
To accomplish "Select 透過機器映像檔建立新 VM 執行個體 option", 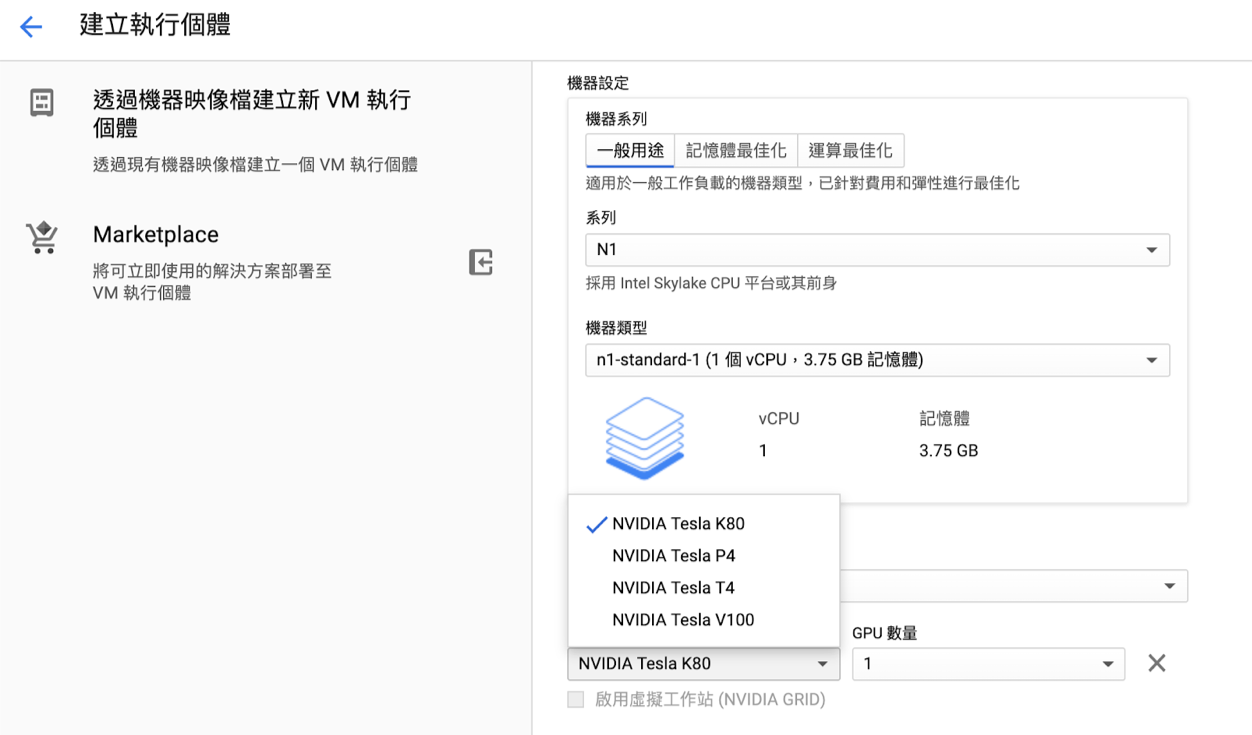I will tap(252, 114).
